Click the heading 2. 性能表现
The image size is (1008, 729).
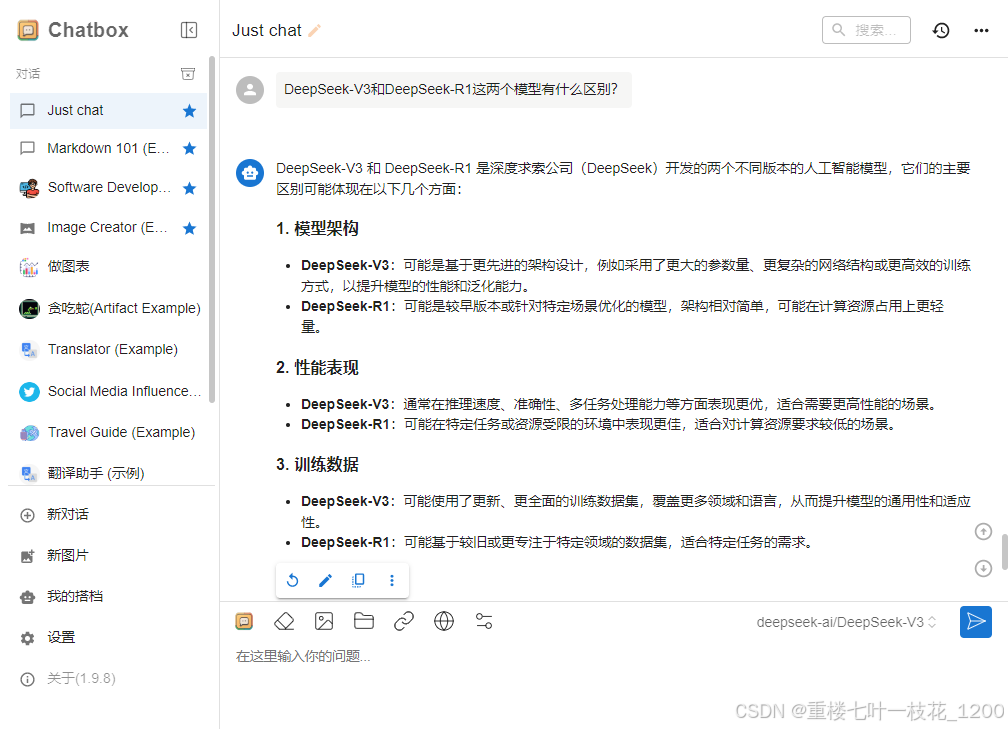point(318,368)
